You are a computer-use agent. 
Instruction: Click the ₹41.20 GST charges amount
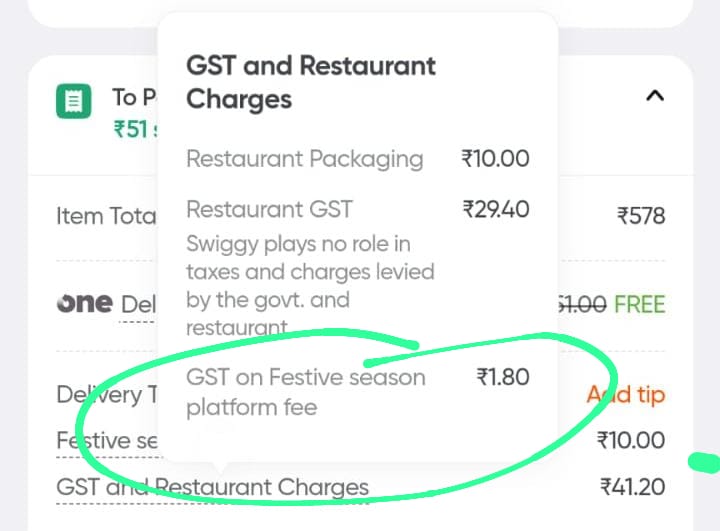[x=632, y=487]
